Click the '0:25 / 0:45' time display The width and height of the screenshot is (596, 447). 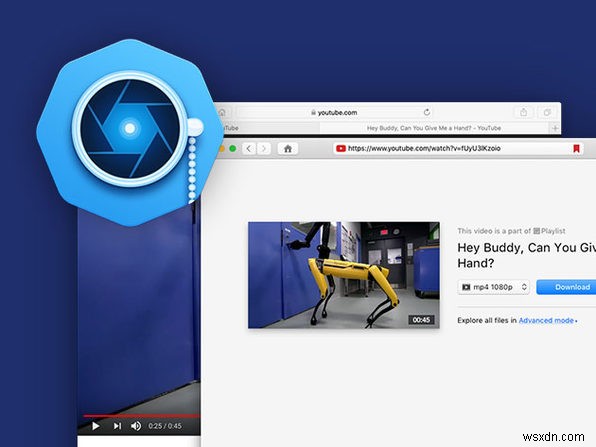point(165,426)
